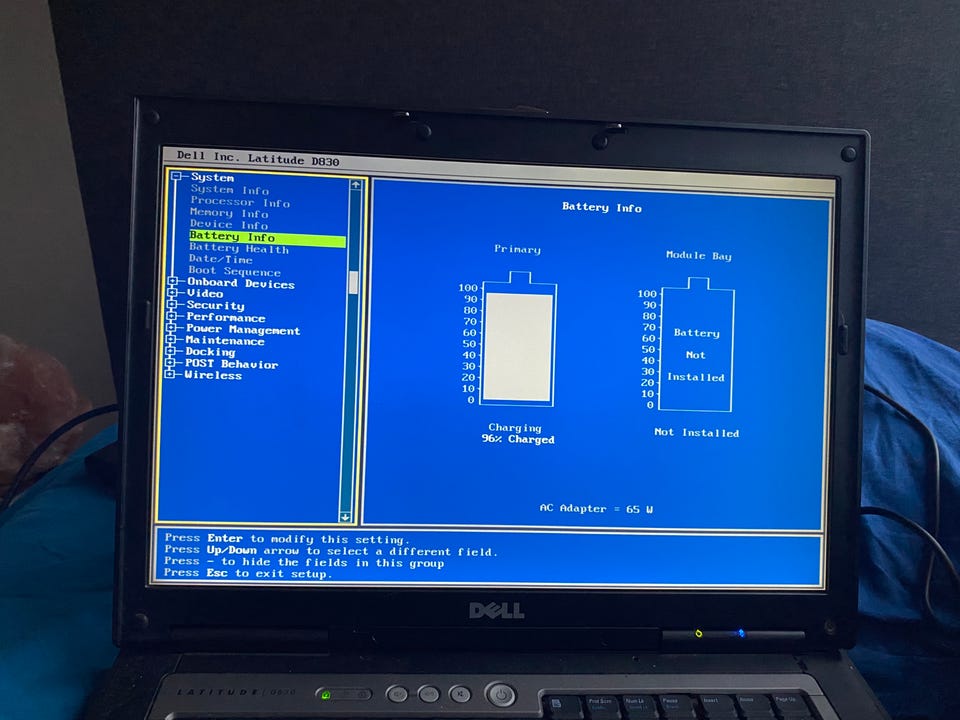This screenshot has width=960, height=720.
Task: Click Power Management label
Action: pos(243,329)
